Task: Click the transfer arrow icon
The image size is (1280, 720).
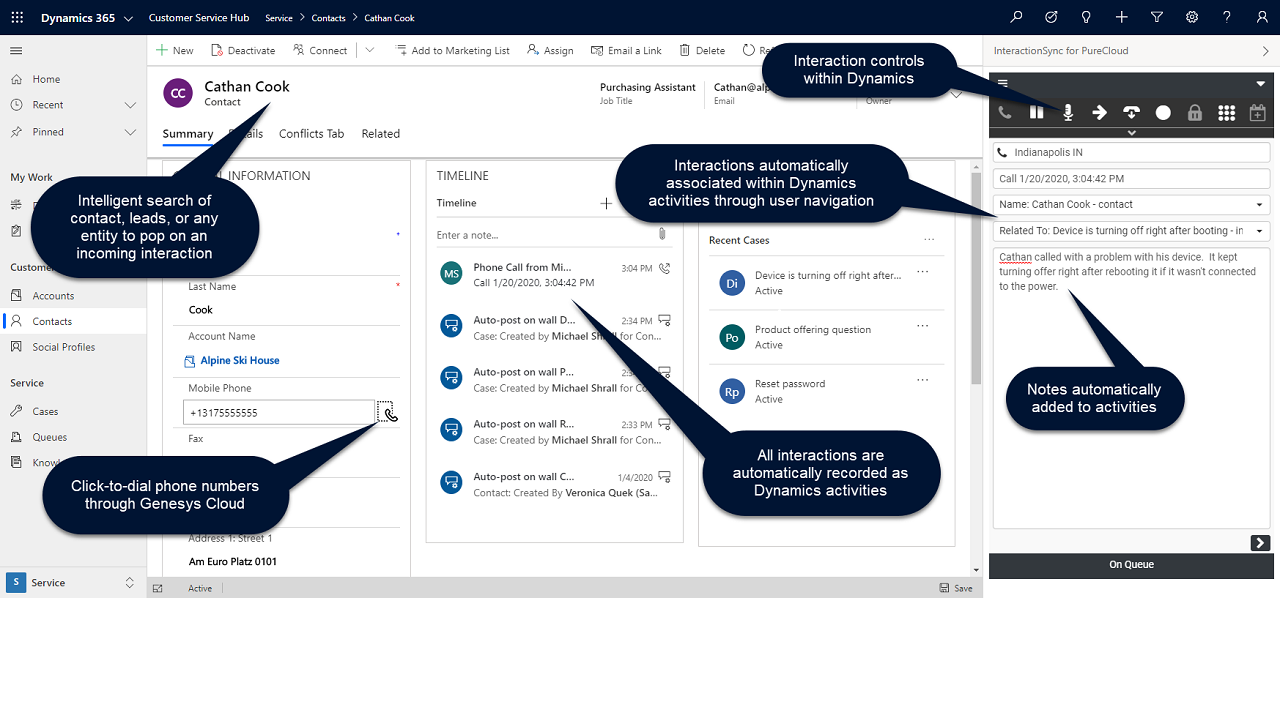Action: coord(1100,113)
